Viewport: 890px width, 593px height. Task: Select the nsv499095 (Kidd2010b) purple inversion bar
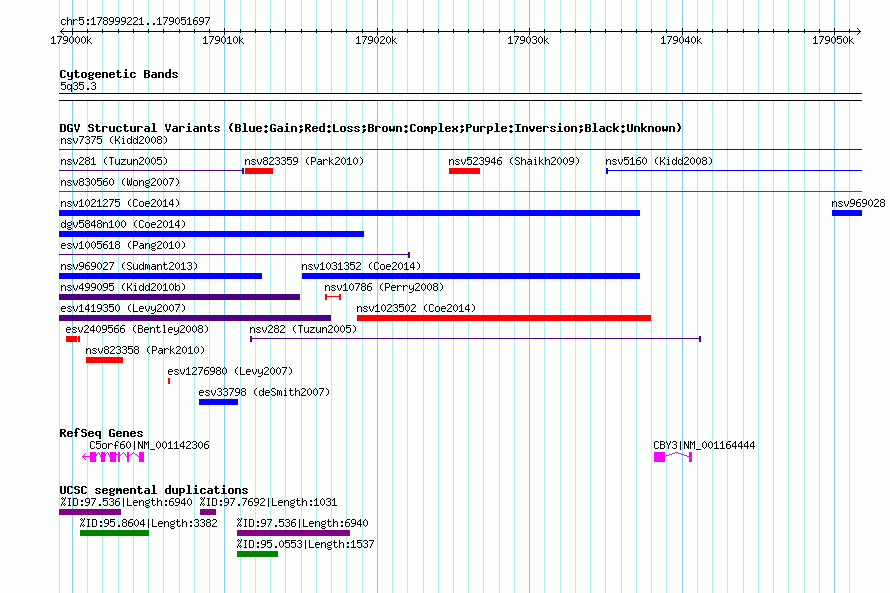[179, 297]
